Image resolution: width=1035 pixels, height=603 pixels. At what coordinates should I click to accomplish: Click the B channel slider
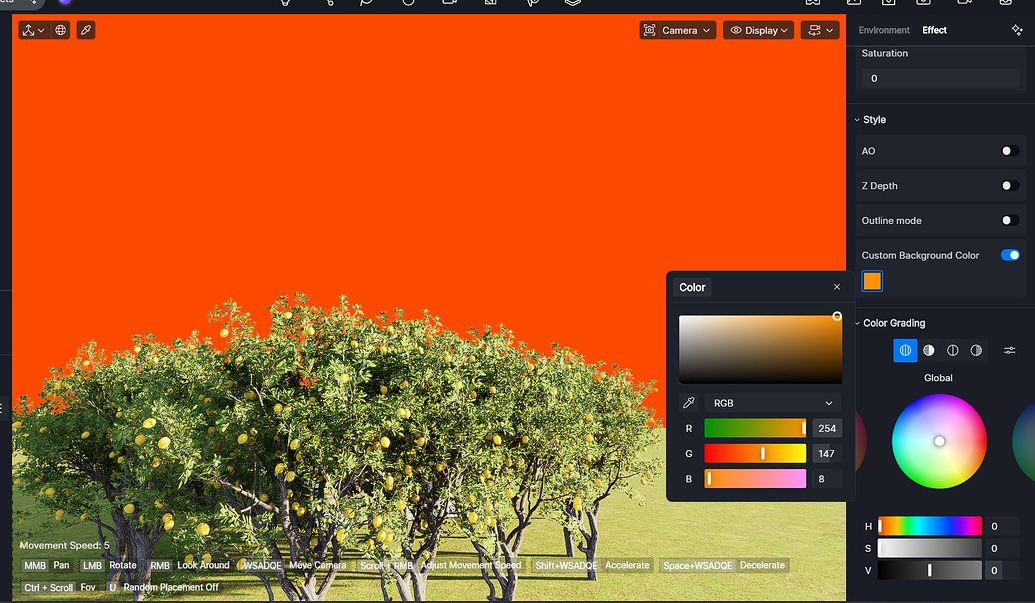coord(755,479)
